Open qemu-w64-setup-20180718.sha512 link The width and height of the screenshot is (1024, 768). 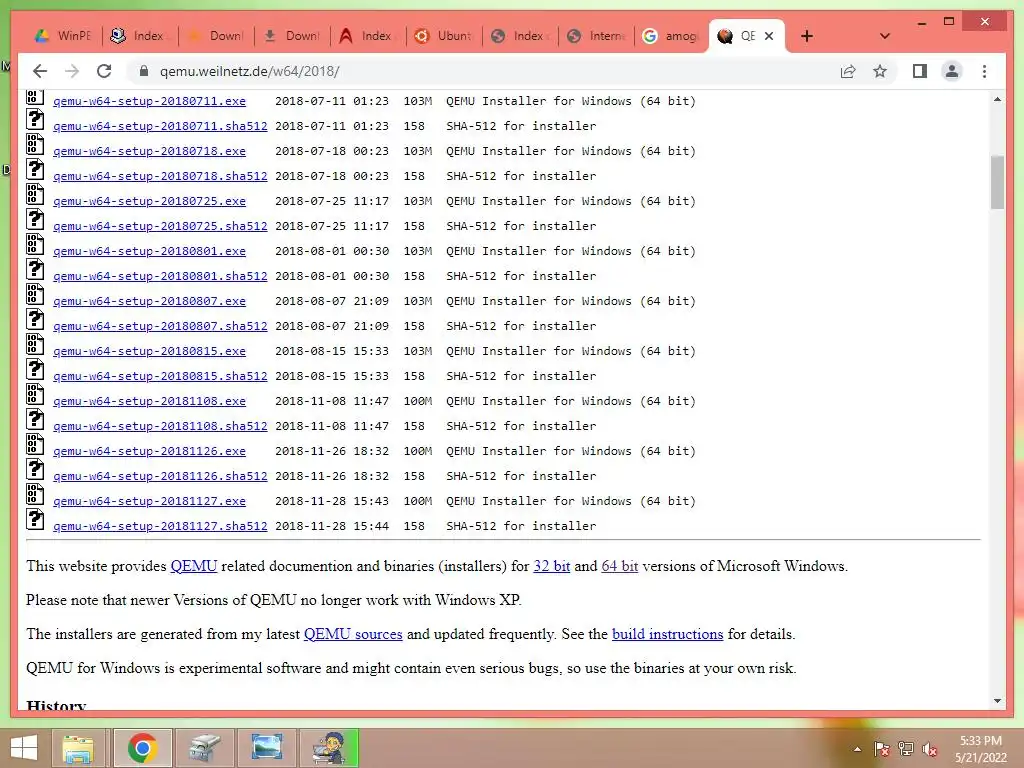160,176
